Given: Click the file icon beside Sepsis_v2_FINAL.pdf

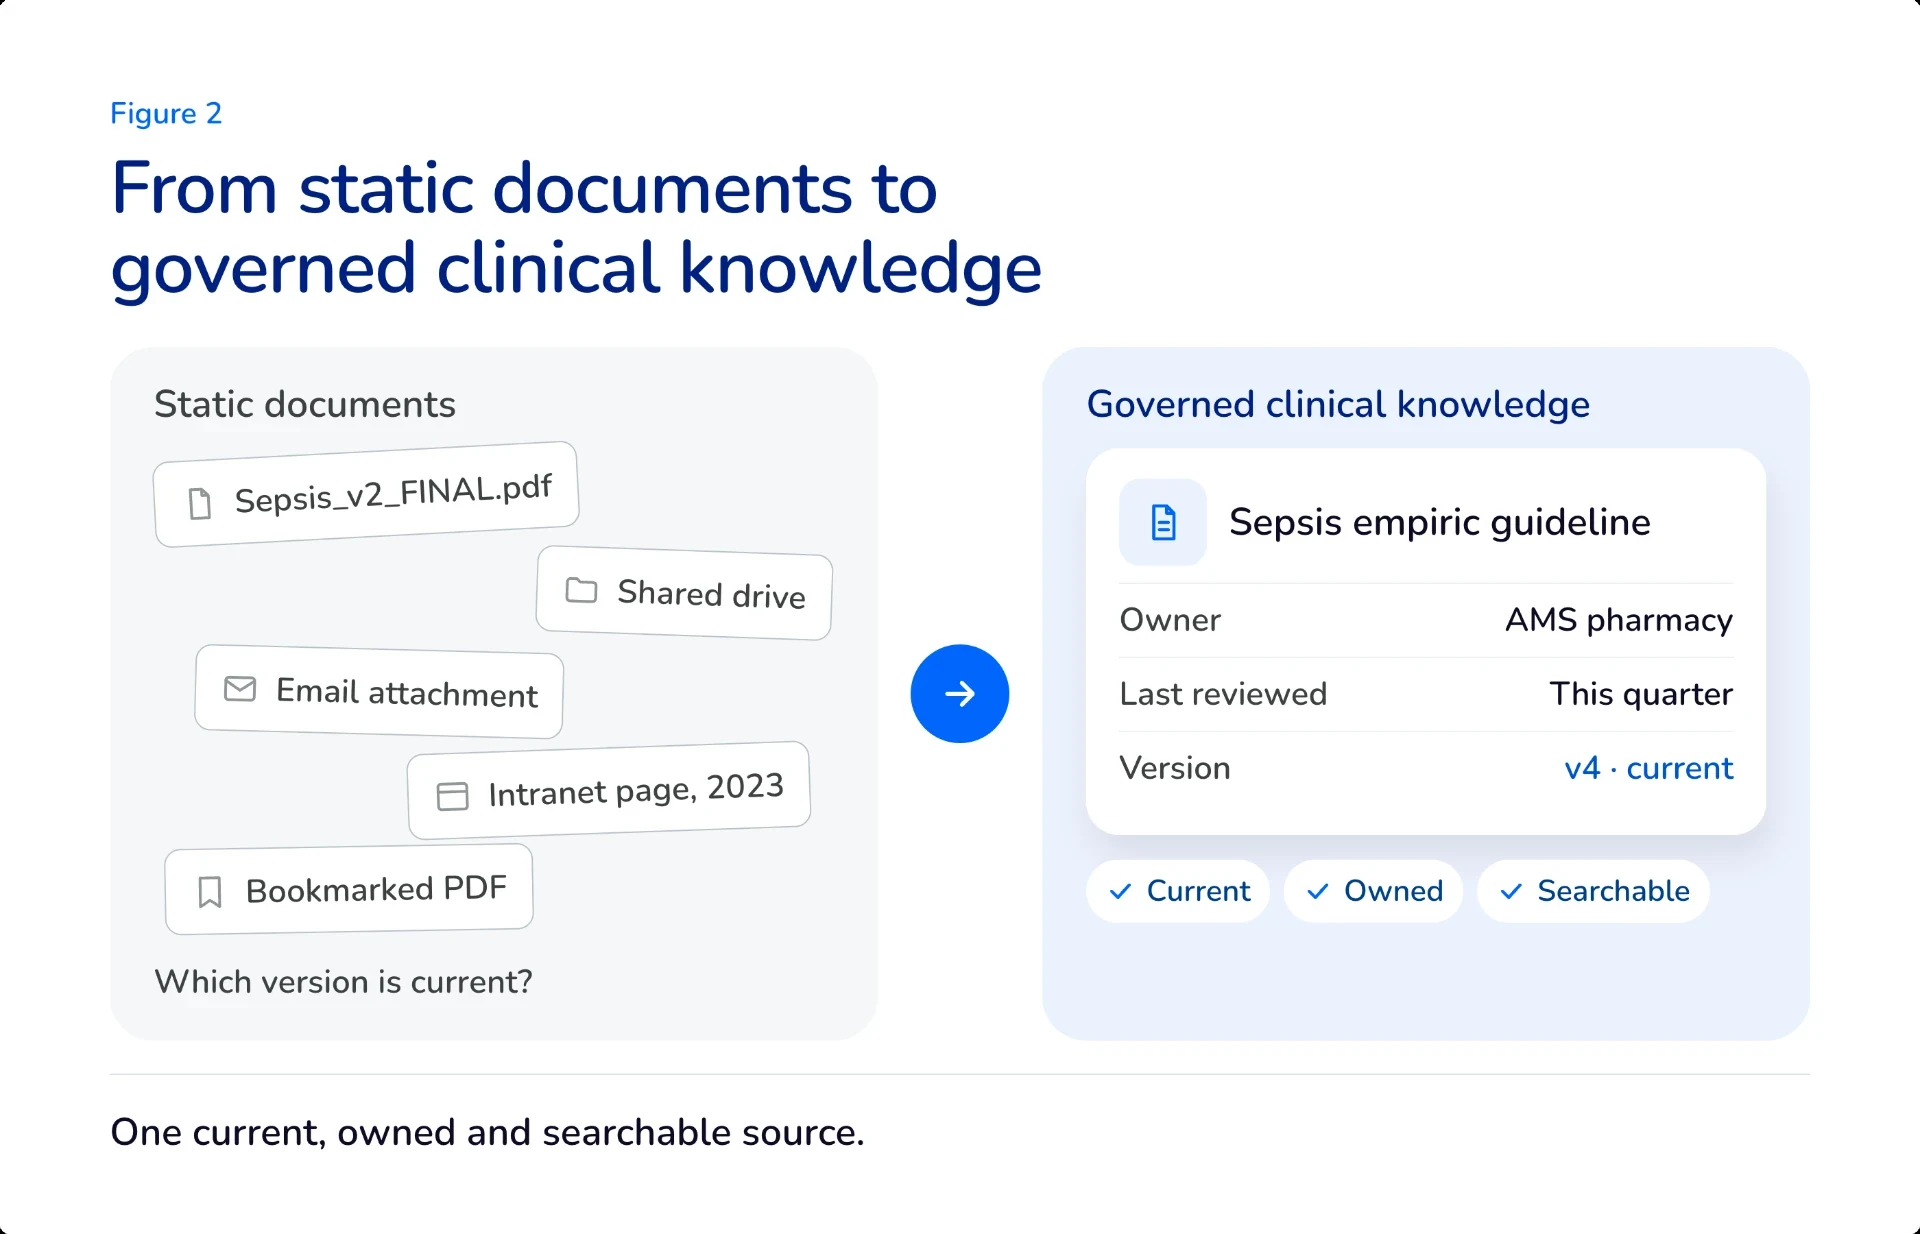Looking at the screenshot, I should 200,503.
